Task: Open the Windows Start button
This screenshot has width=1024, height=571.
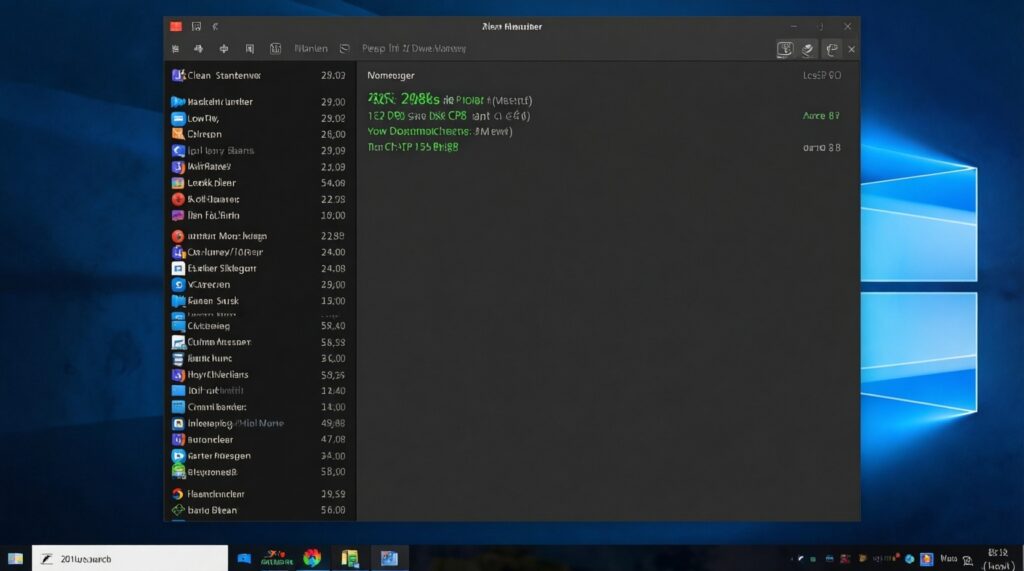Action: tap(15, 558)
